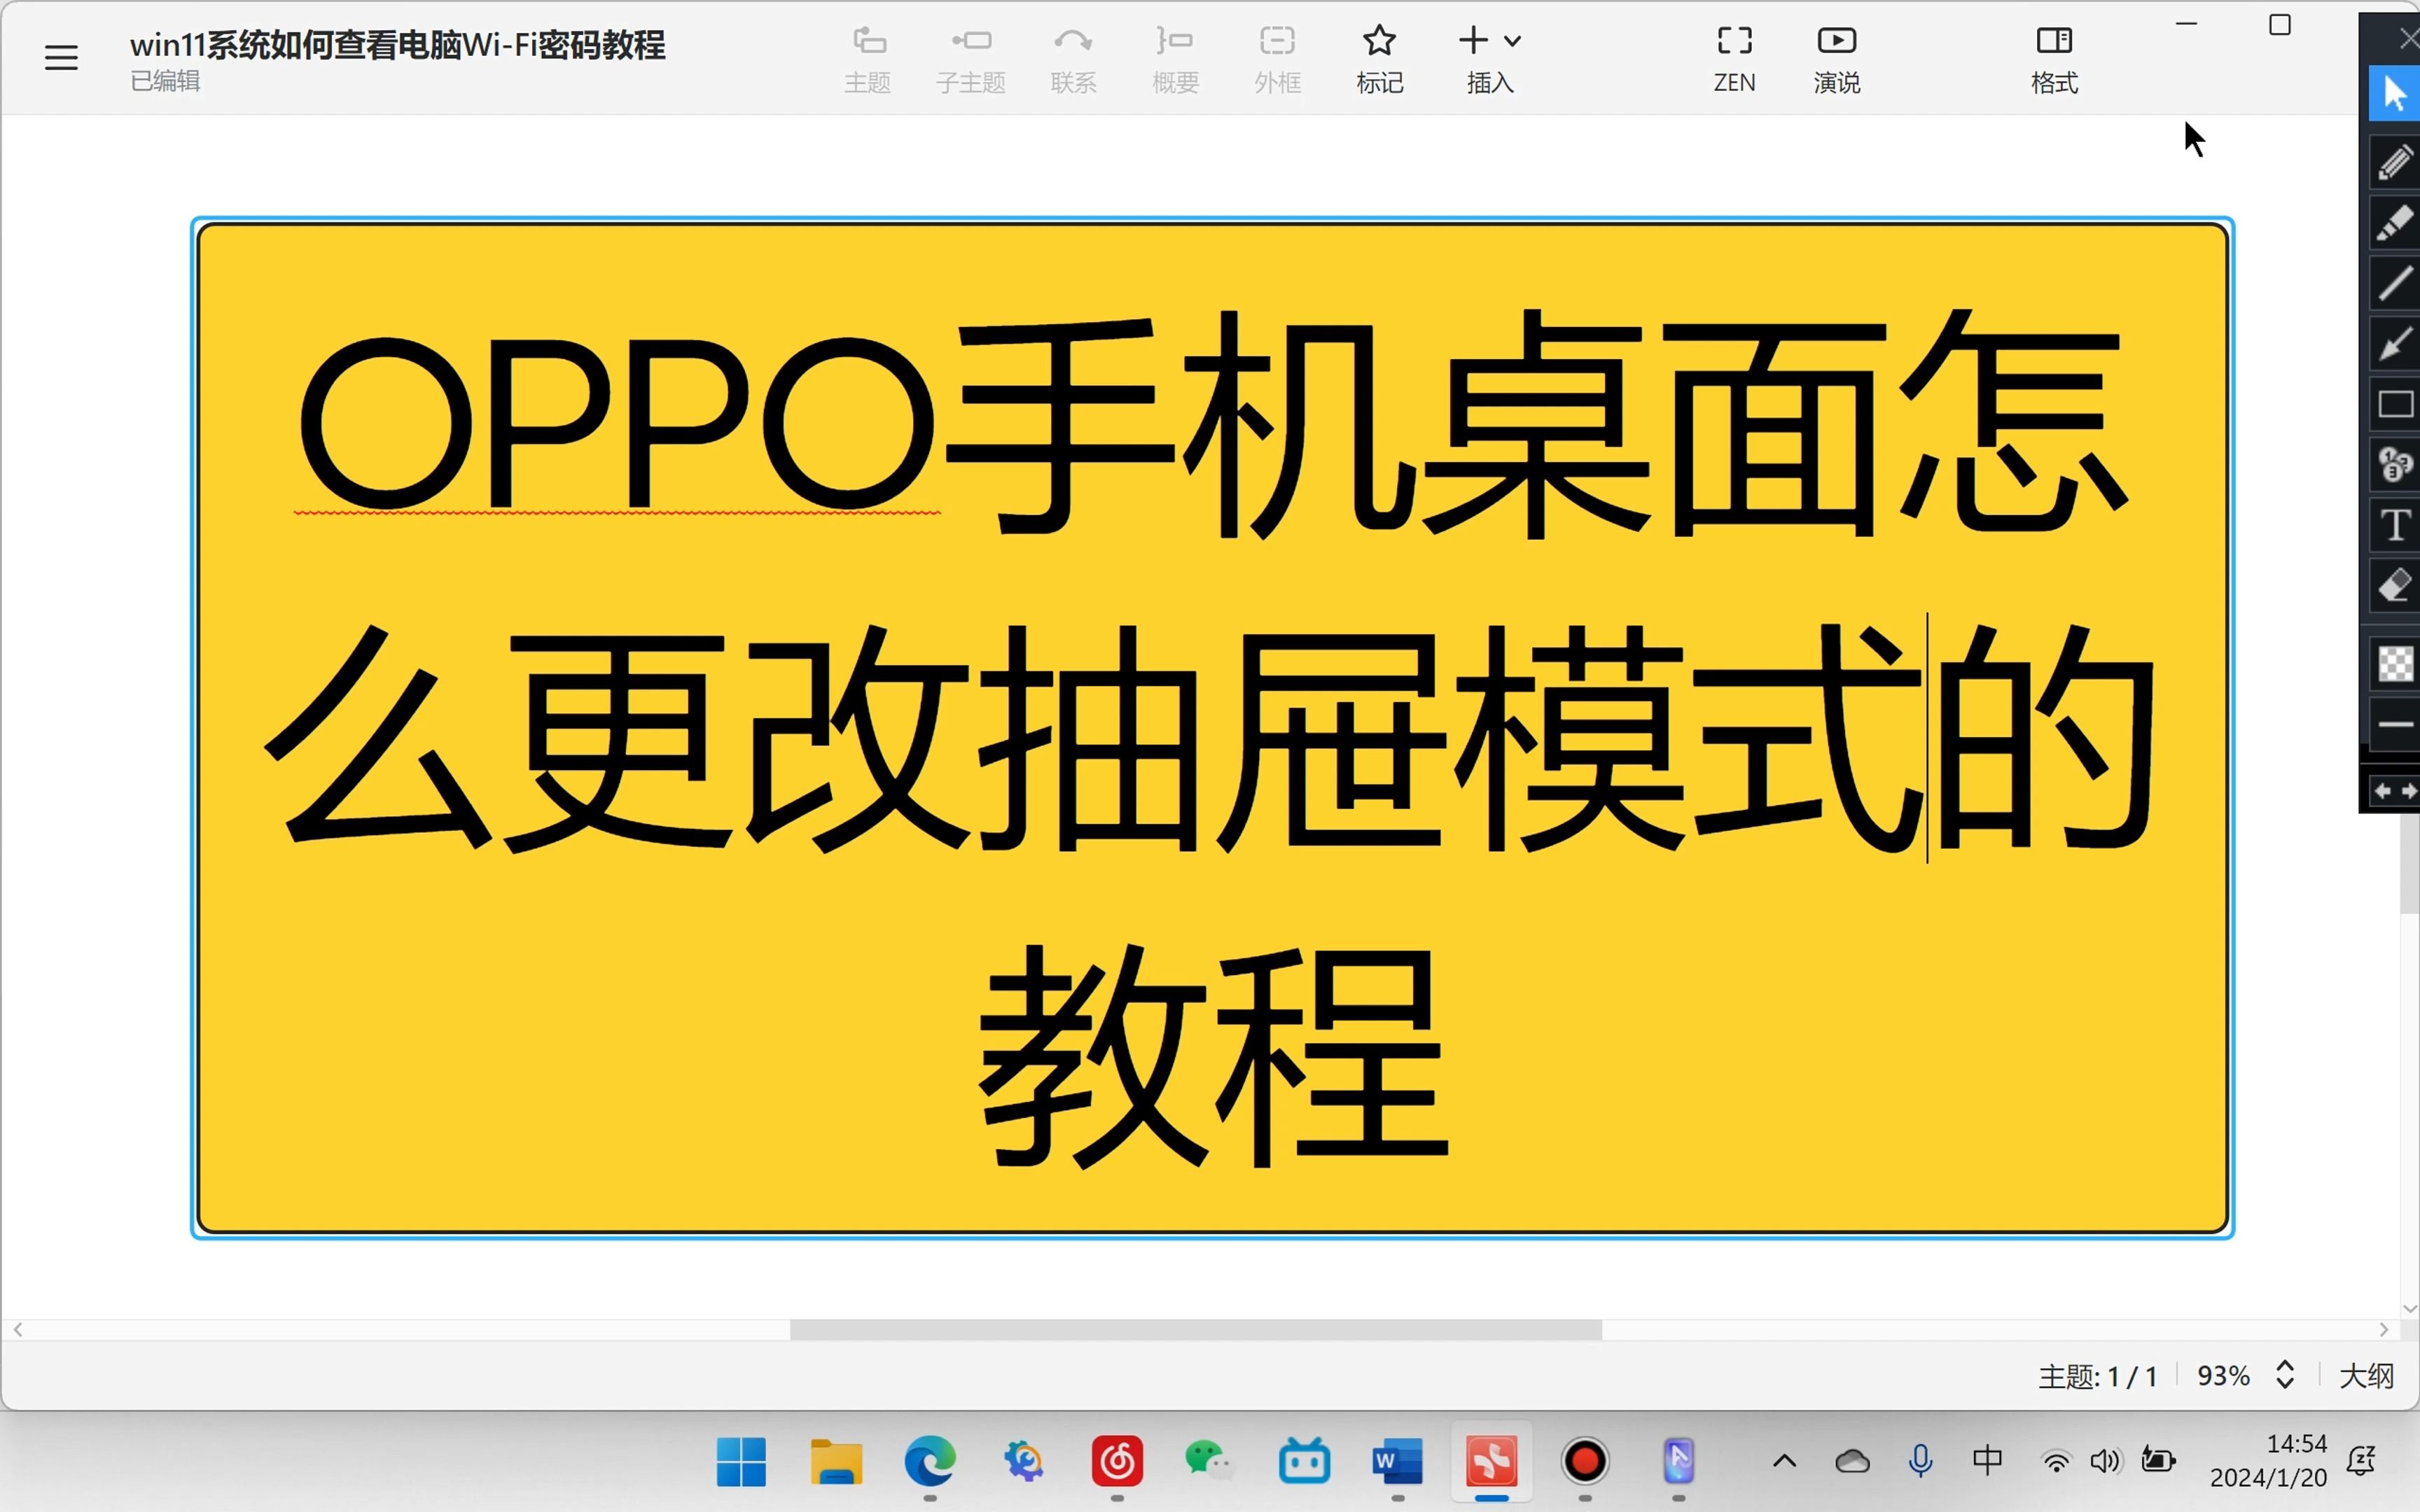Open the volume speaker tray icon
Screen dimensions: 2420x1512
(x=2106, y=1462)
